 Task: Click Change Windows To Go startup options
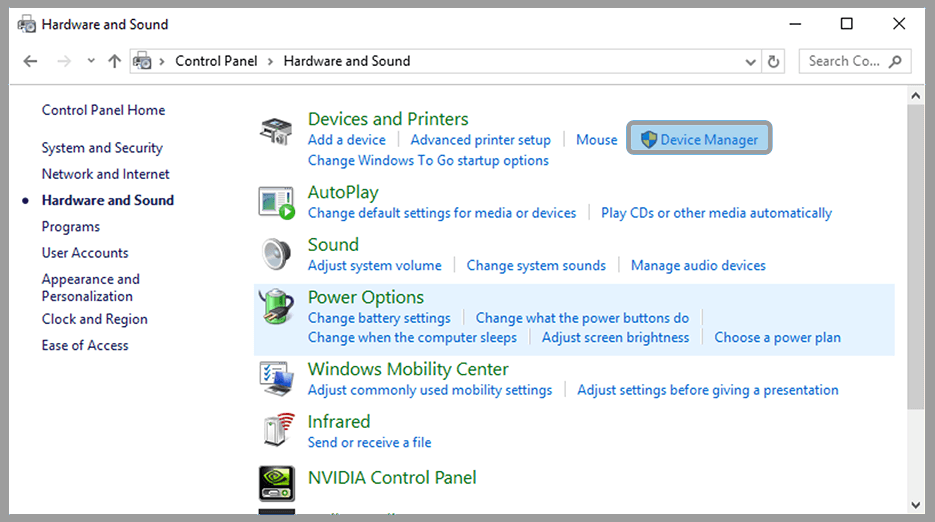pos(428,160)
